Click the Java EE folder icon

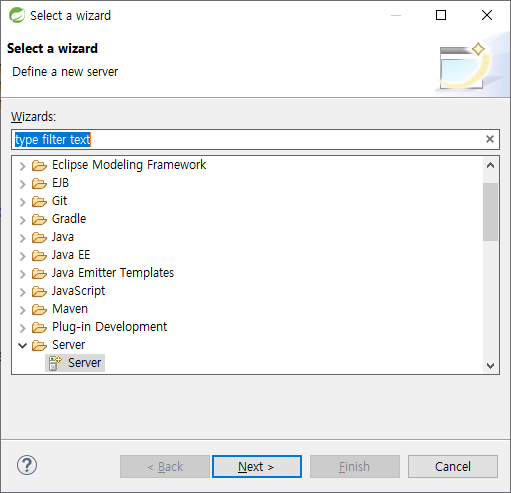[x=39, y=255]
